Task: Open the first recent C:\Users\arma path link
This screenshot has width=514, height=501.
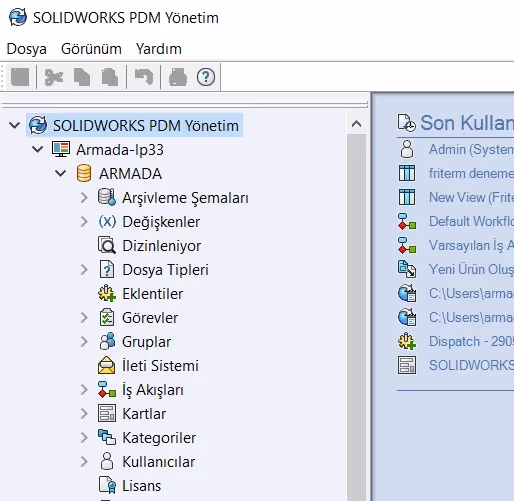Action: coord(471,293)
